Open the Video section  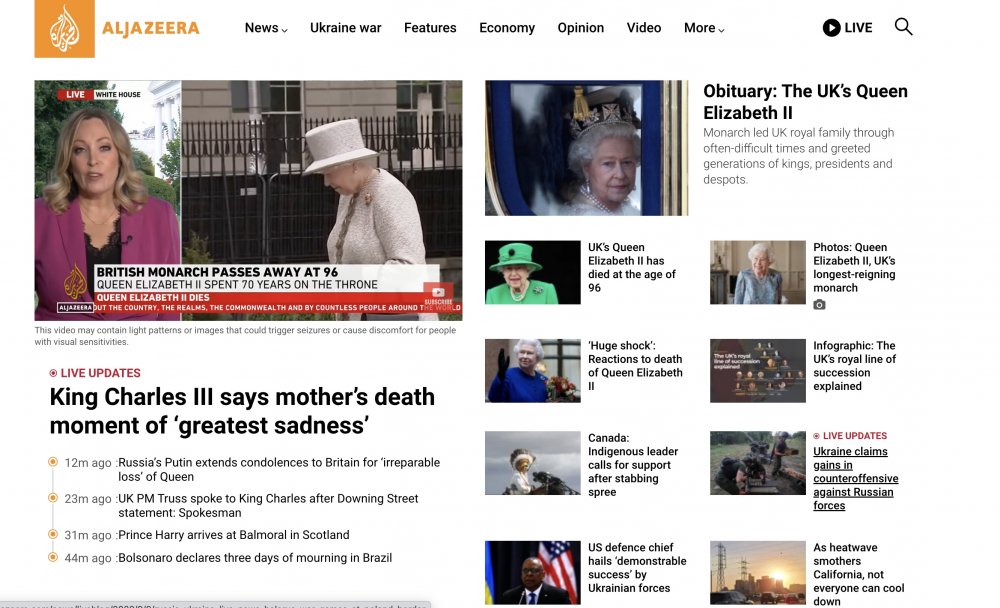(643, 28)
